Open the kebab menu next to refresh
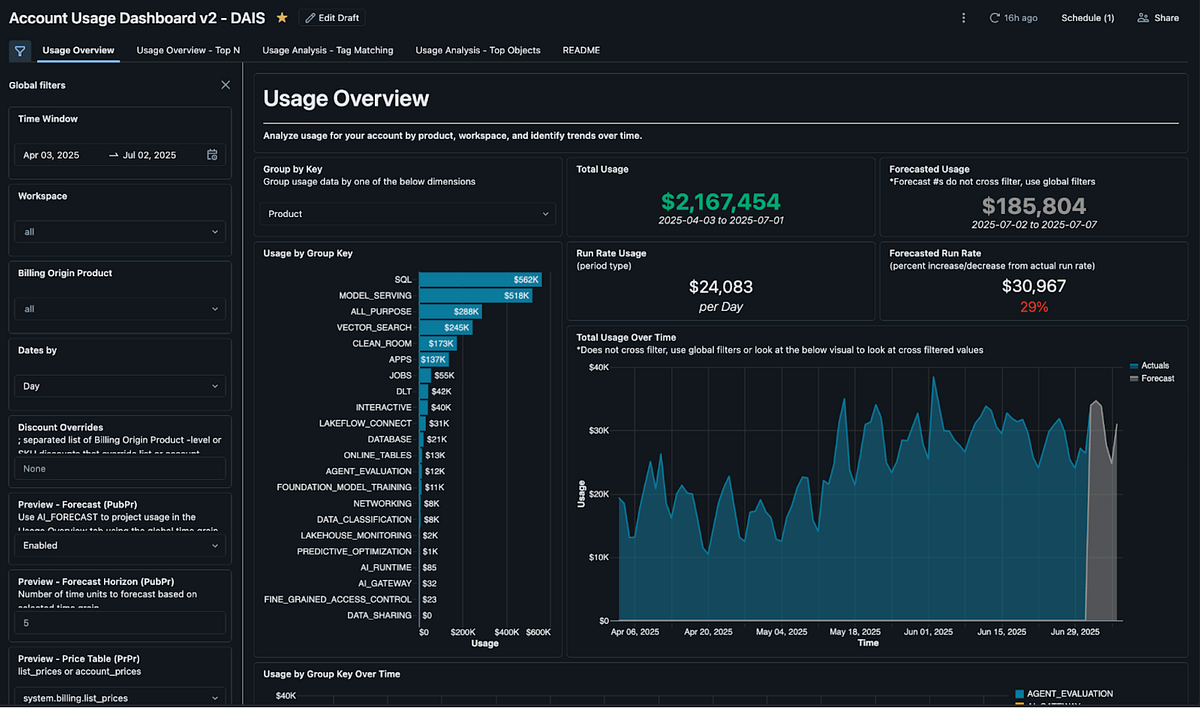The height and width of the screenshot is (708, 1200). pyautogui.click(x=963, y=17)
